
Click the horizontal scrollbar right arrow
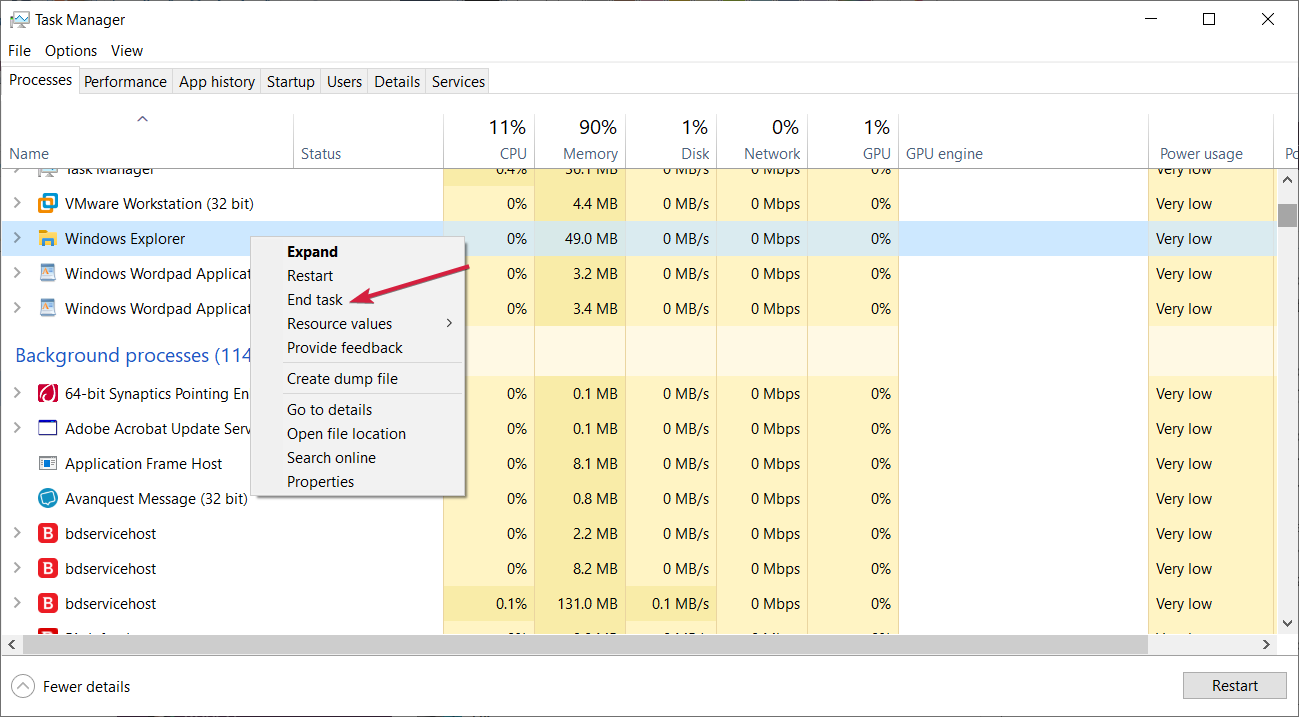click(1265, 644)
